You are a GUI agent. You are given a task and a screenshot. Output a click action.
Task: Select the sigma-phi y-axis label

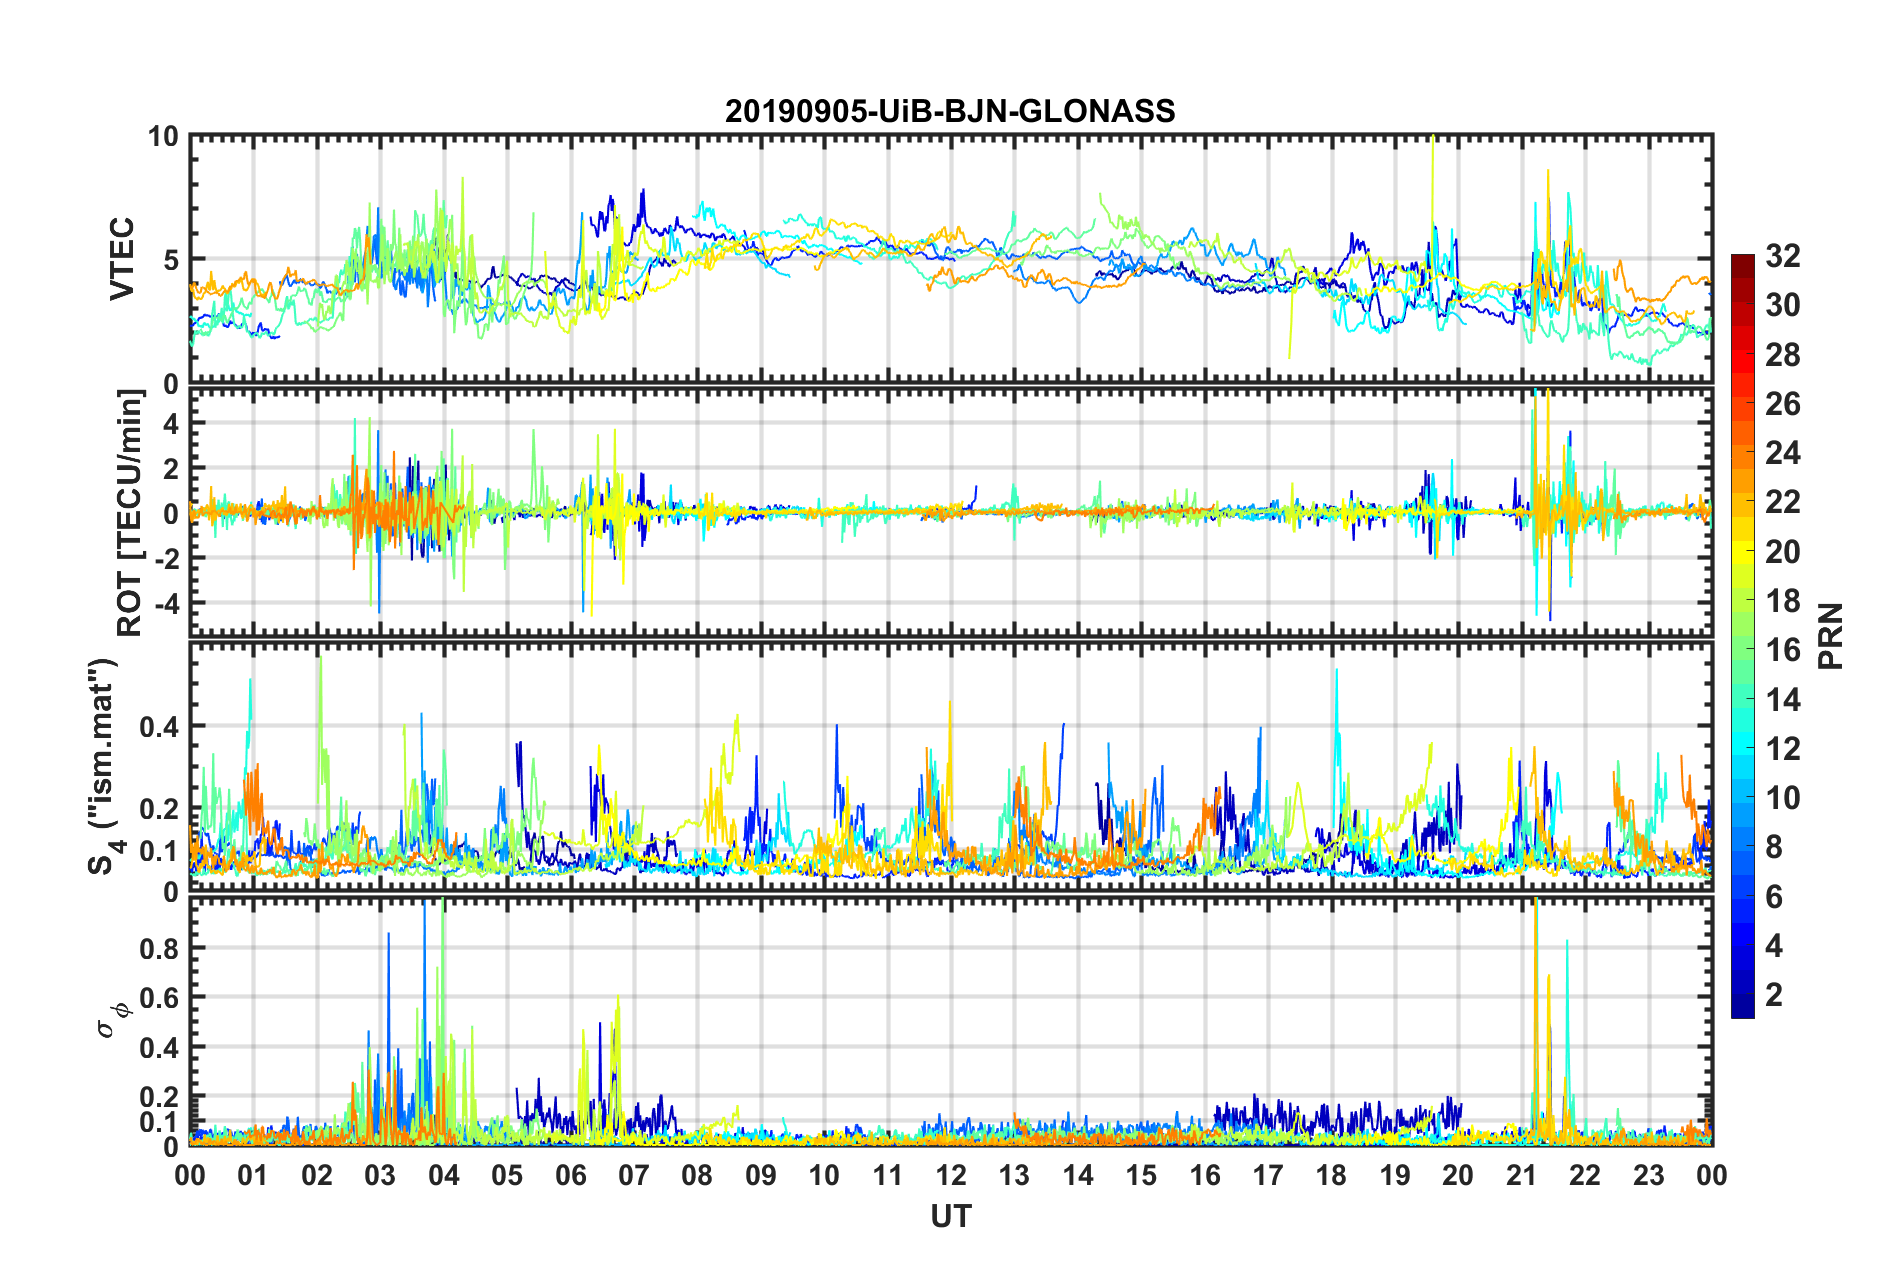pos(114,1020)
